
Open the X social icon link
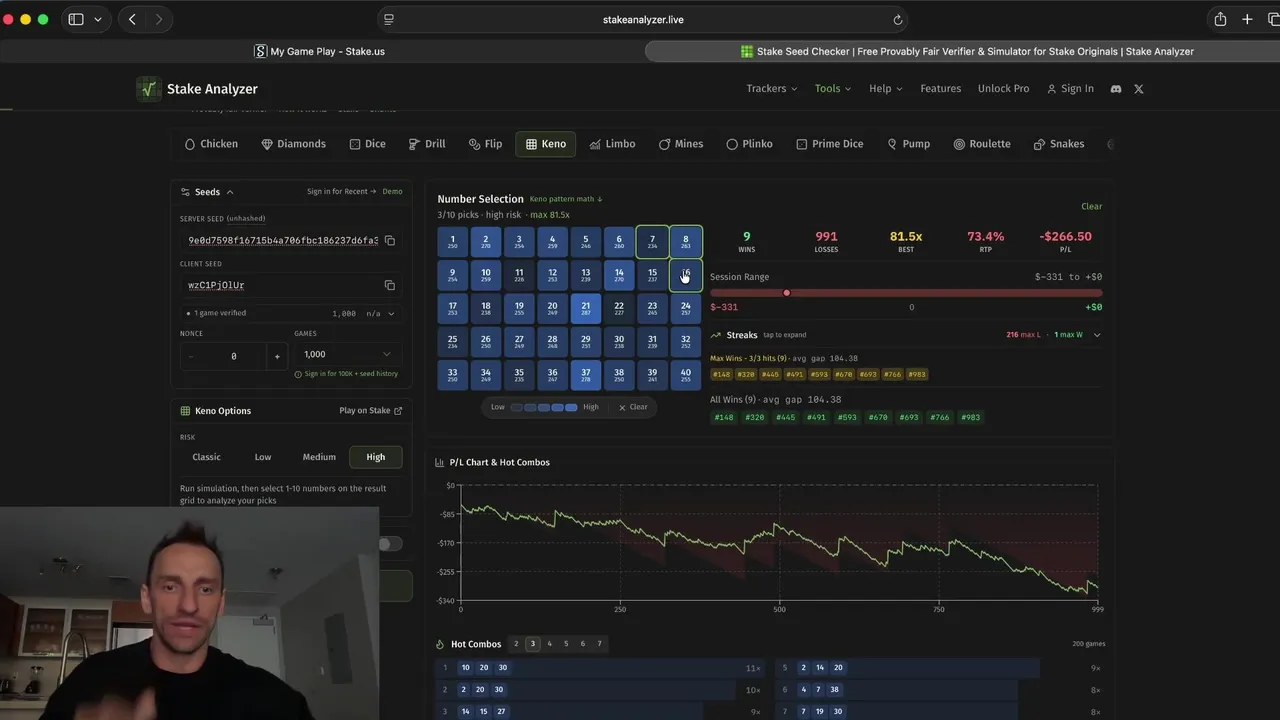tap(1139, 89)
